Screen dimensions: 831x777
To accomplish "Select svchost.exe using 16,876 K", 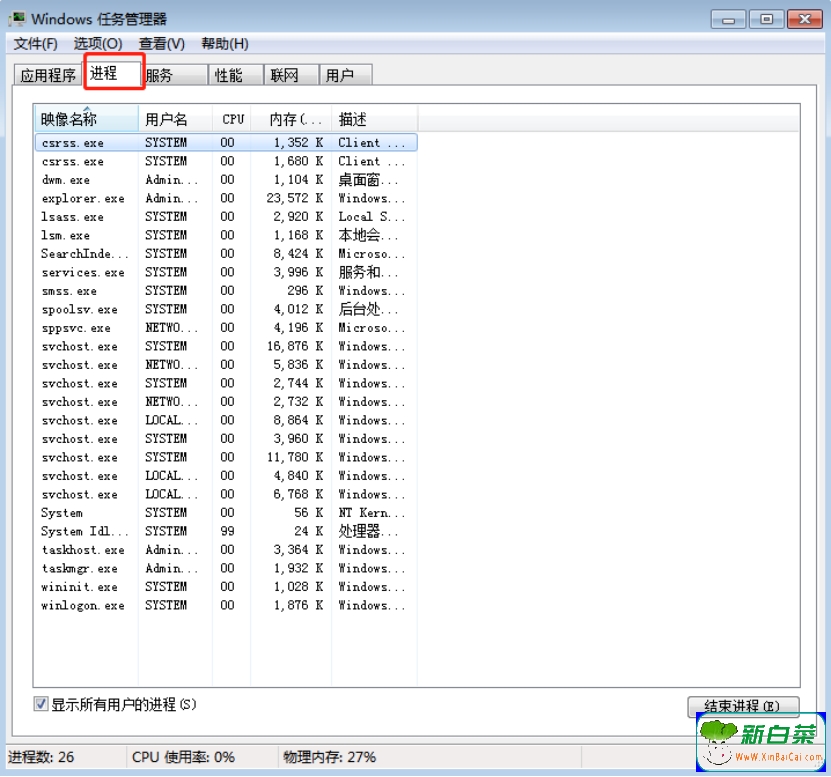I will [x=226, y=346].
